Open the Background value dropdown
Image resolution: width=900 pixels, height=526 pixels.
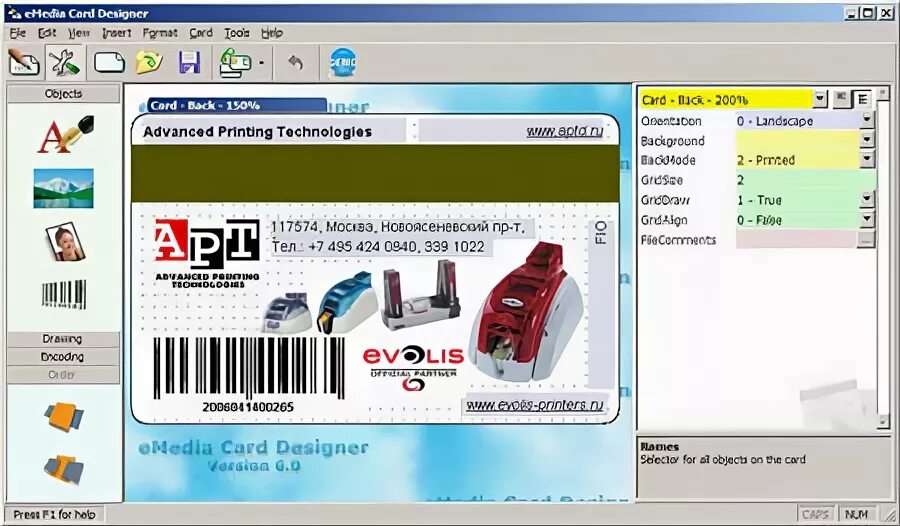point(867,140)
